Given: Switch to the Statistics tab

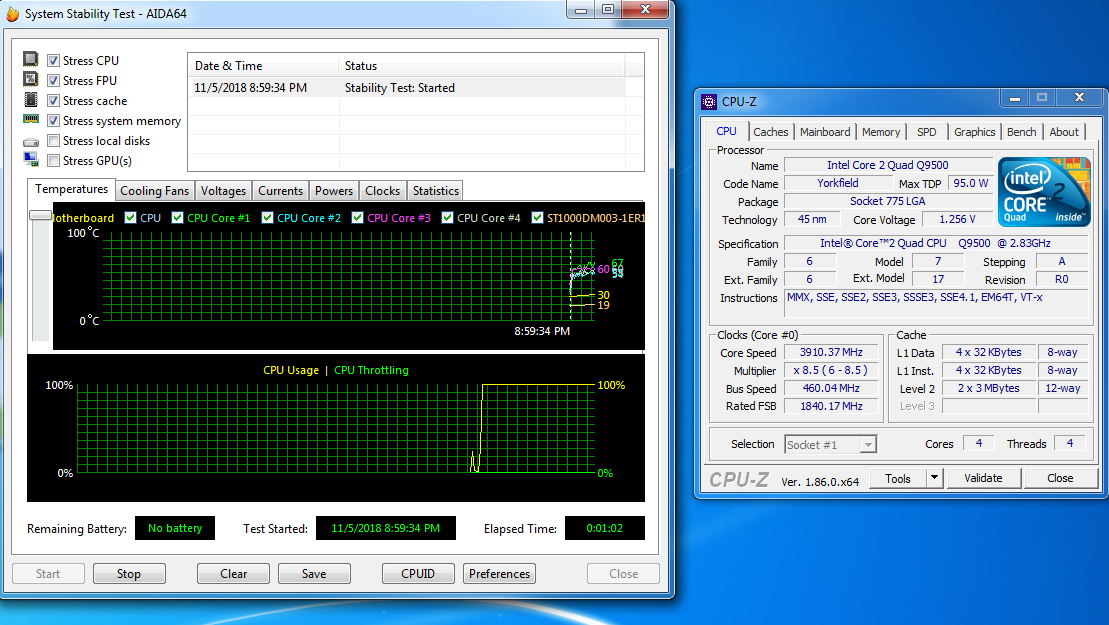Looking at the screenshot, I should tap(436, 191).
